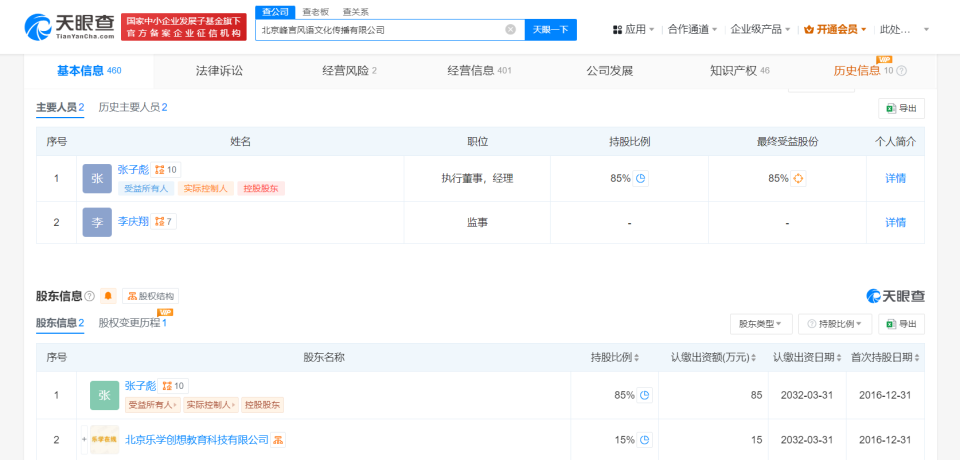The image size is (960, 460).
Task: Select the 查老板 search mode
Action: [314, 11]
